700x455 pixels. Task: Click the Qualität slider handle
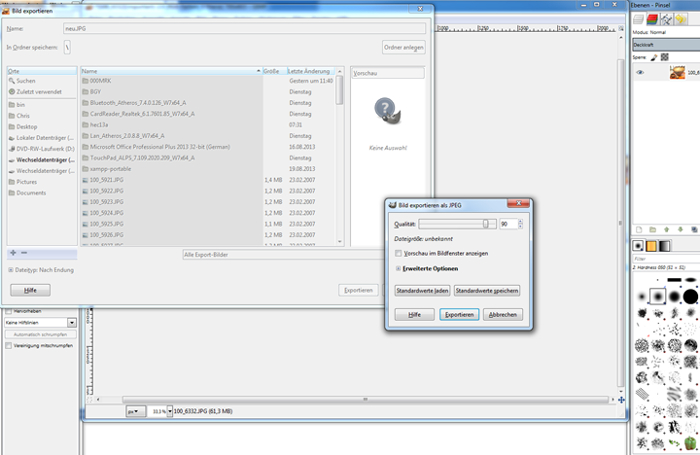pyautogui.click(x=487, y=224)
